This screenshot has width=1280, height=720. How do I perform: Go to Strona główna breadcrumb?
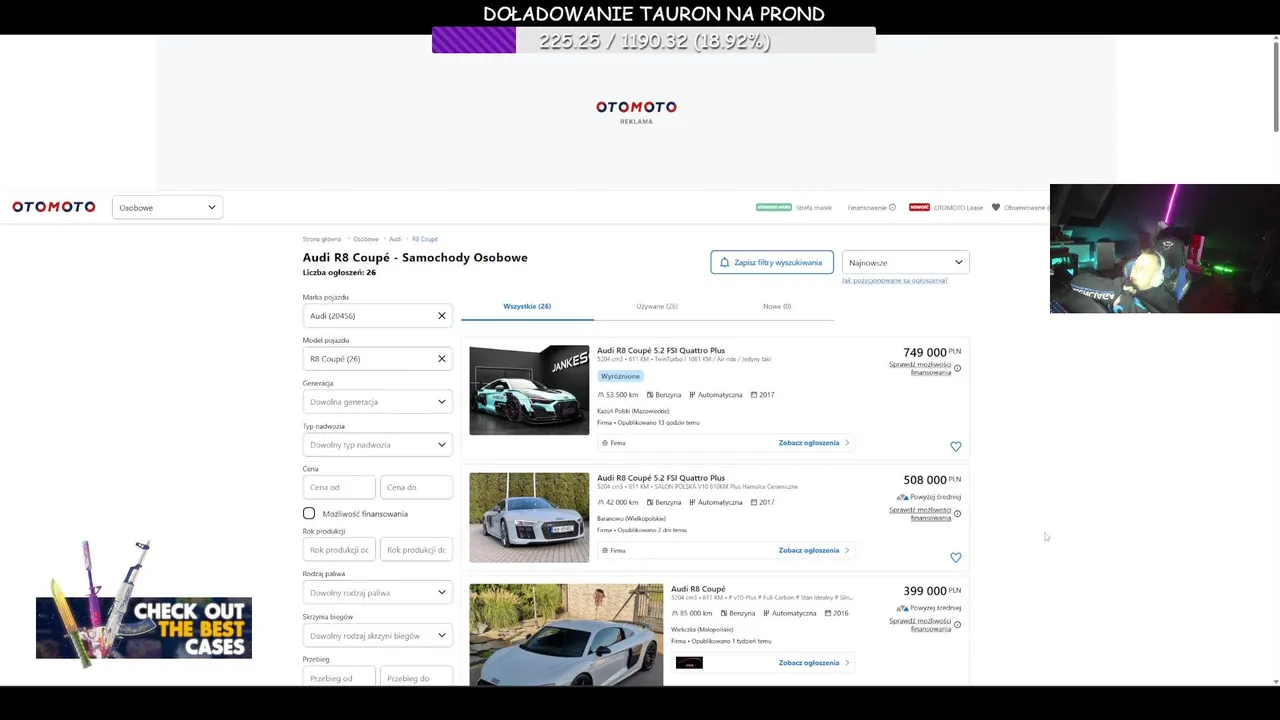[x=322, y=239]
